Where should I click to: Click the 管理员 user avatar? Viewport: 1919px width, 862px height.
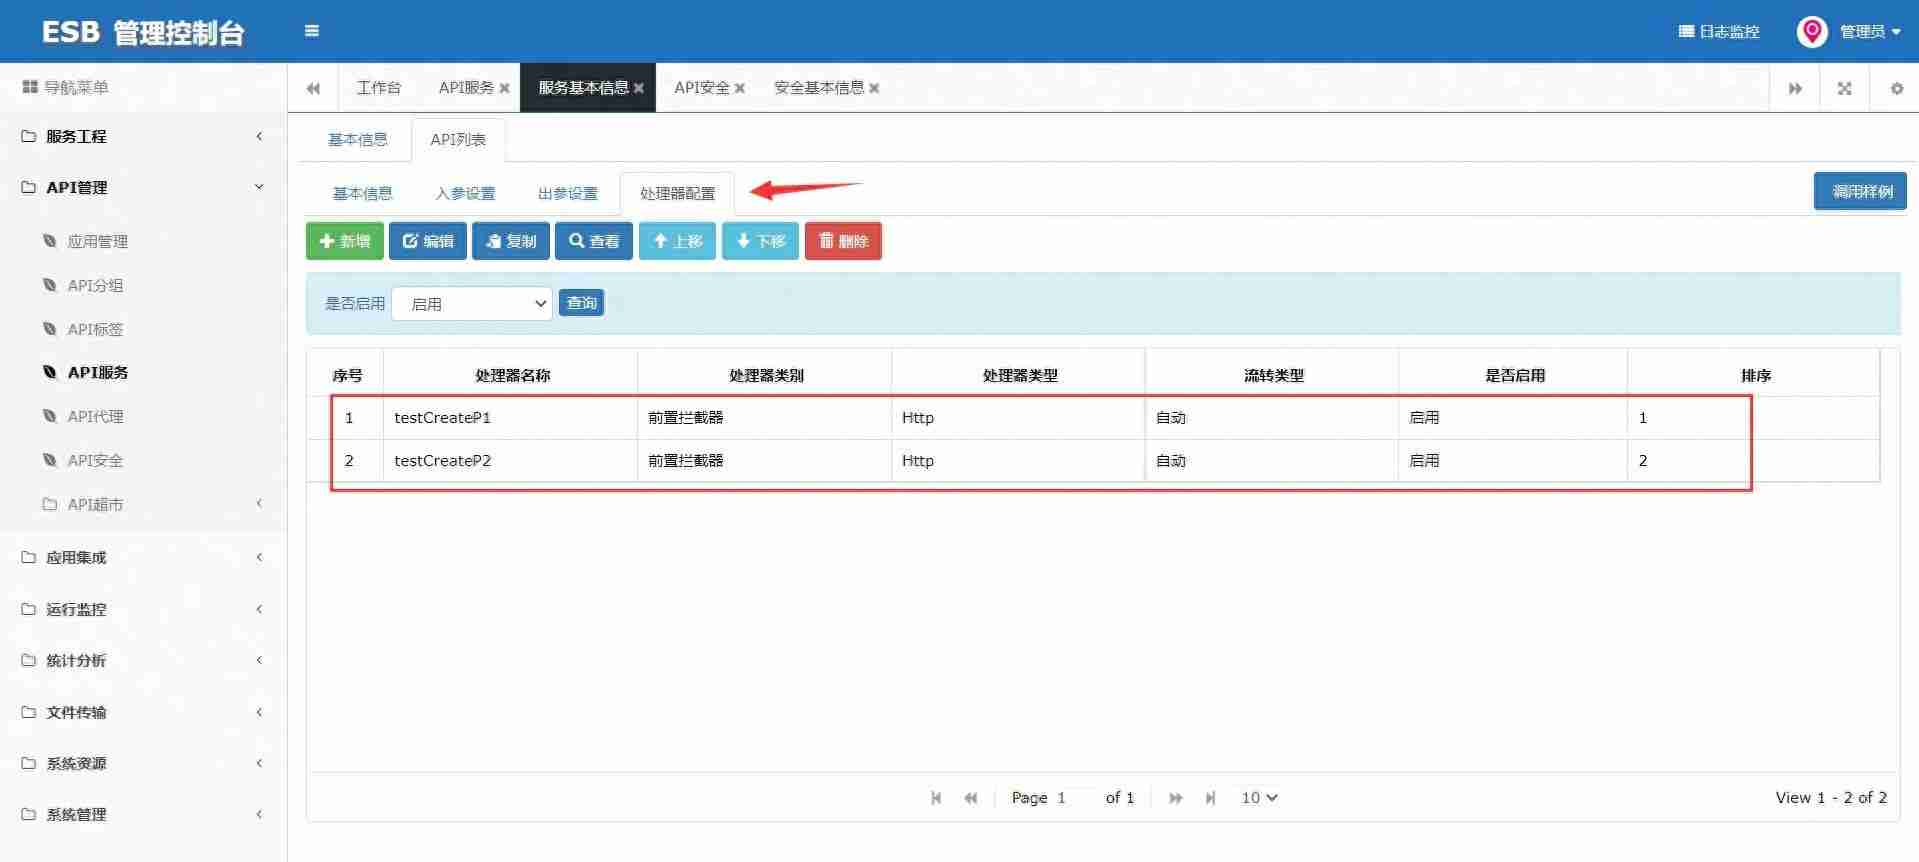1812,32
